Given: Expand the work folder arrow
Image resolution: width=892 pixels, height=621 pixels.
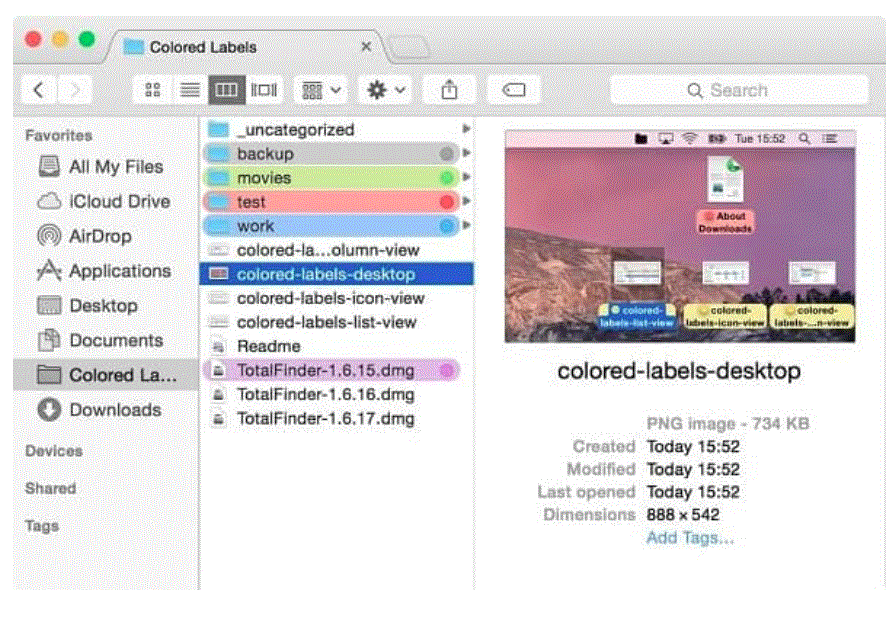Looking at the screenshot, I should click(466, 225).
